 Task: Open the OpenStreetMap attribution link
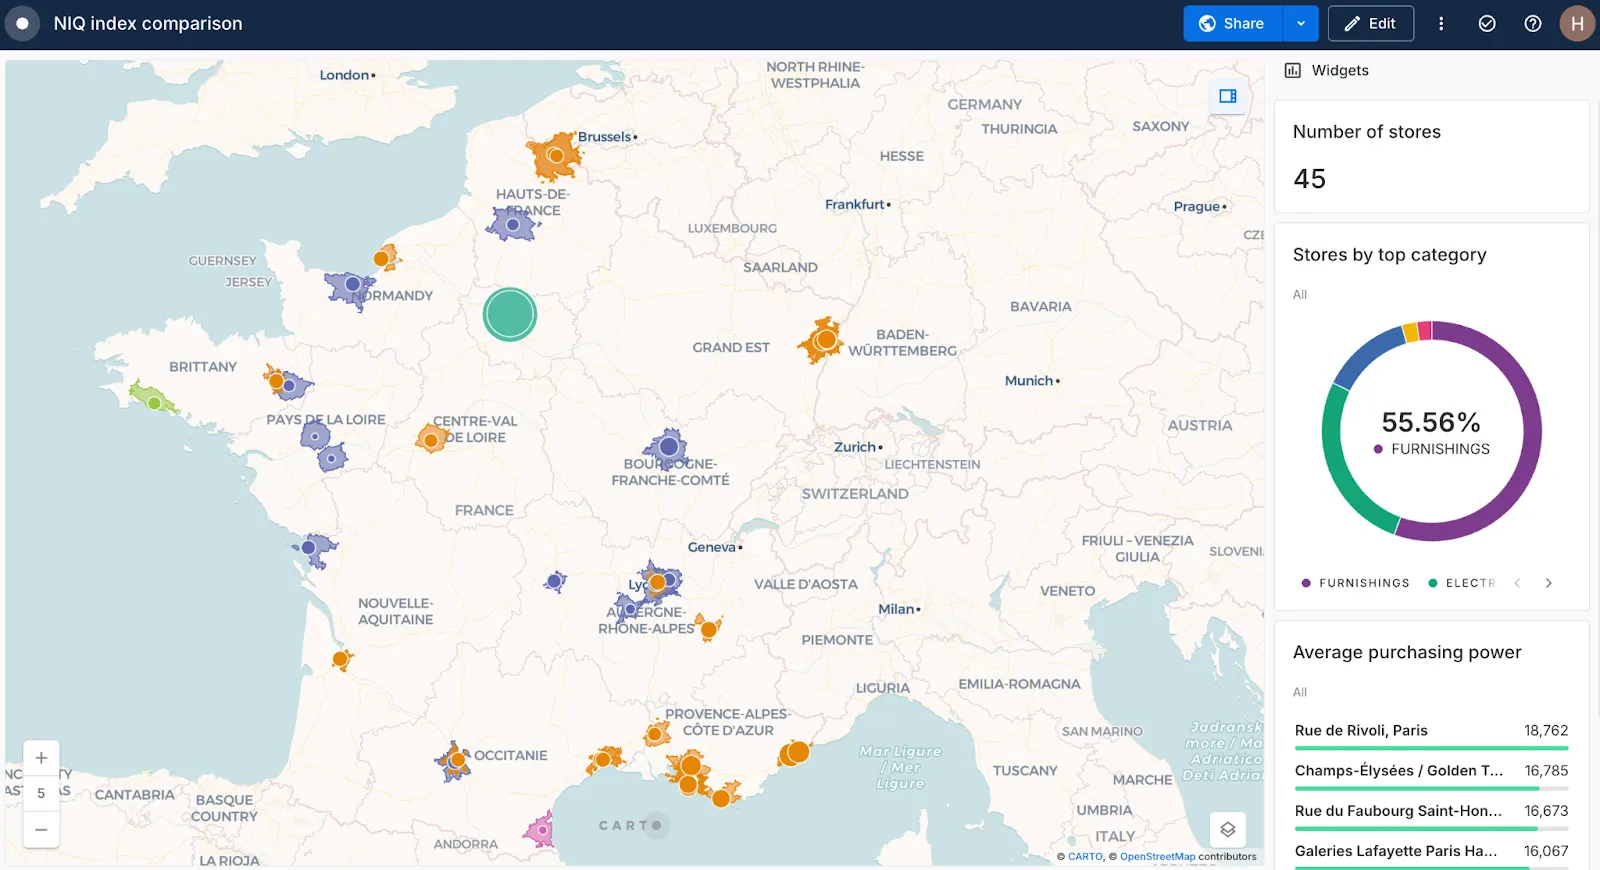[x=1157, y=857]
